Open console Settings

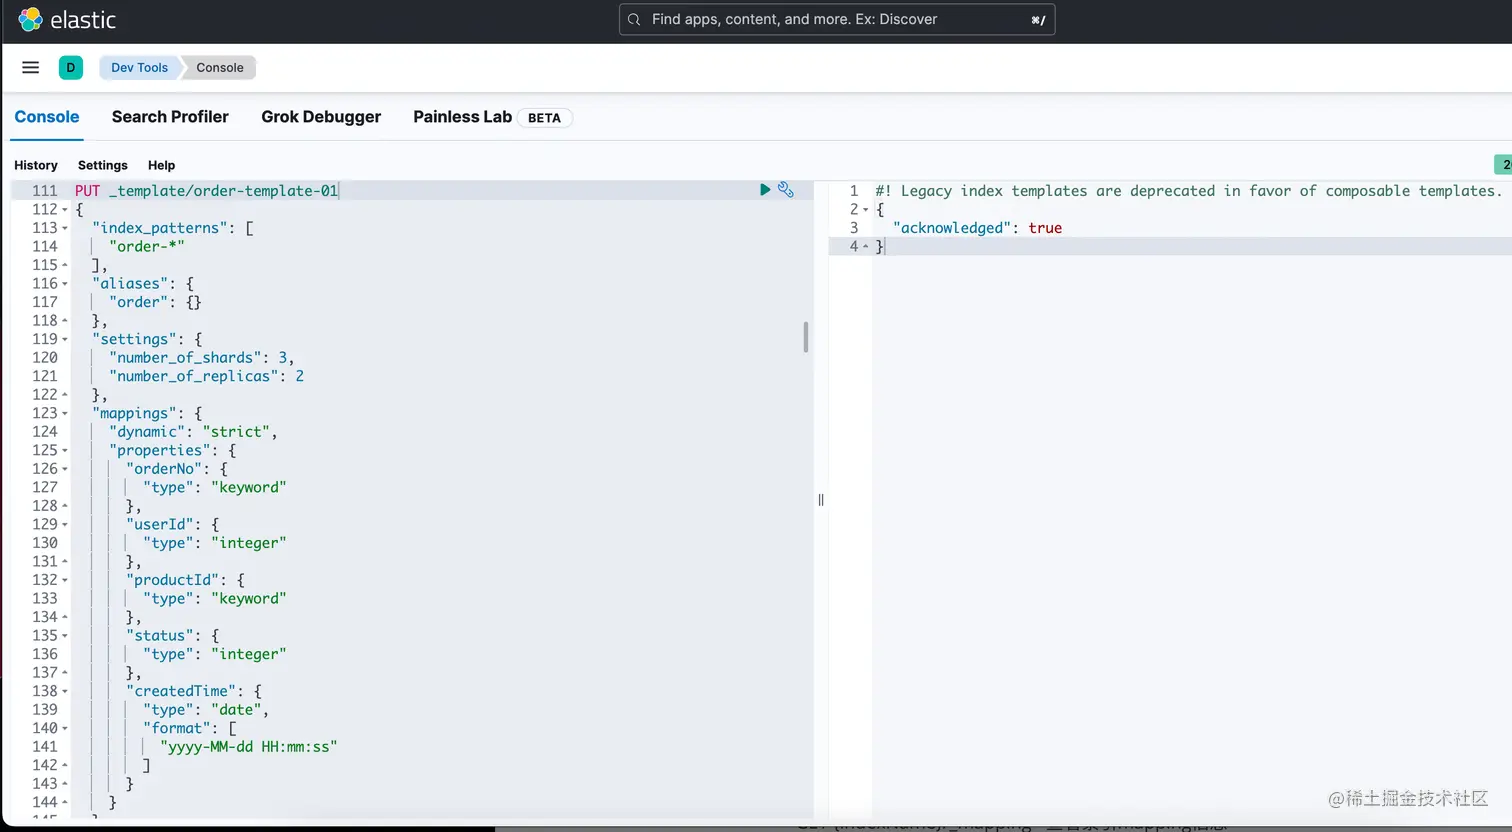[x=103, y=165]
